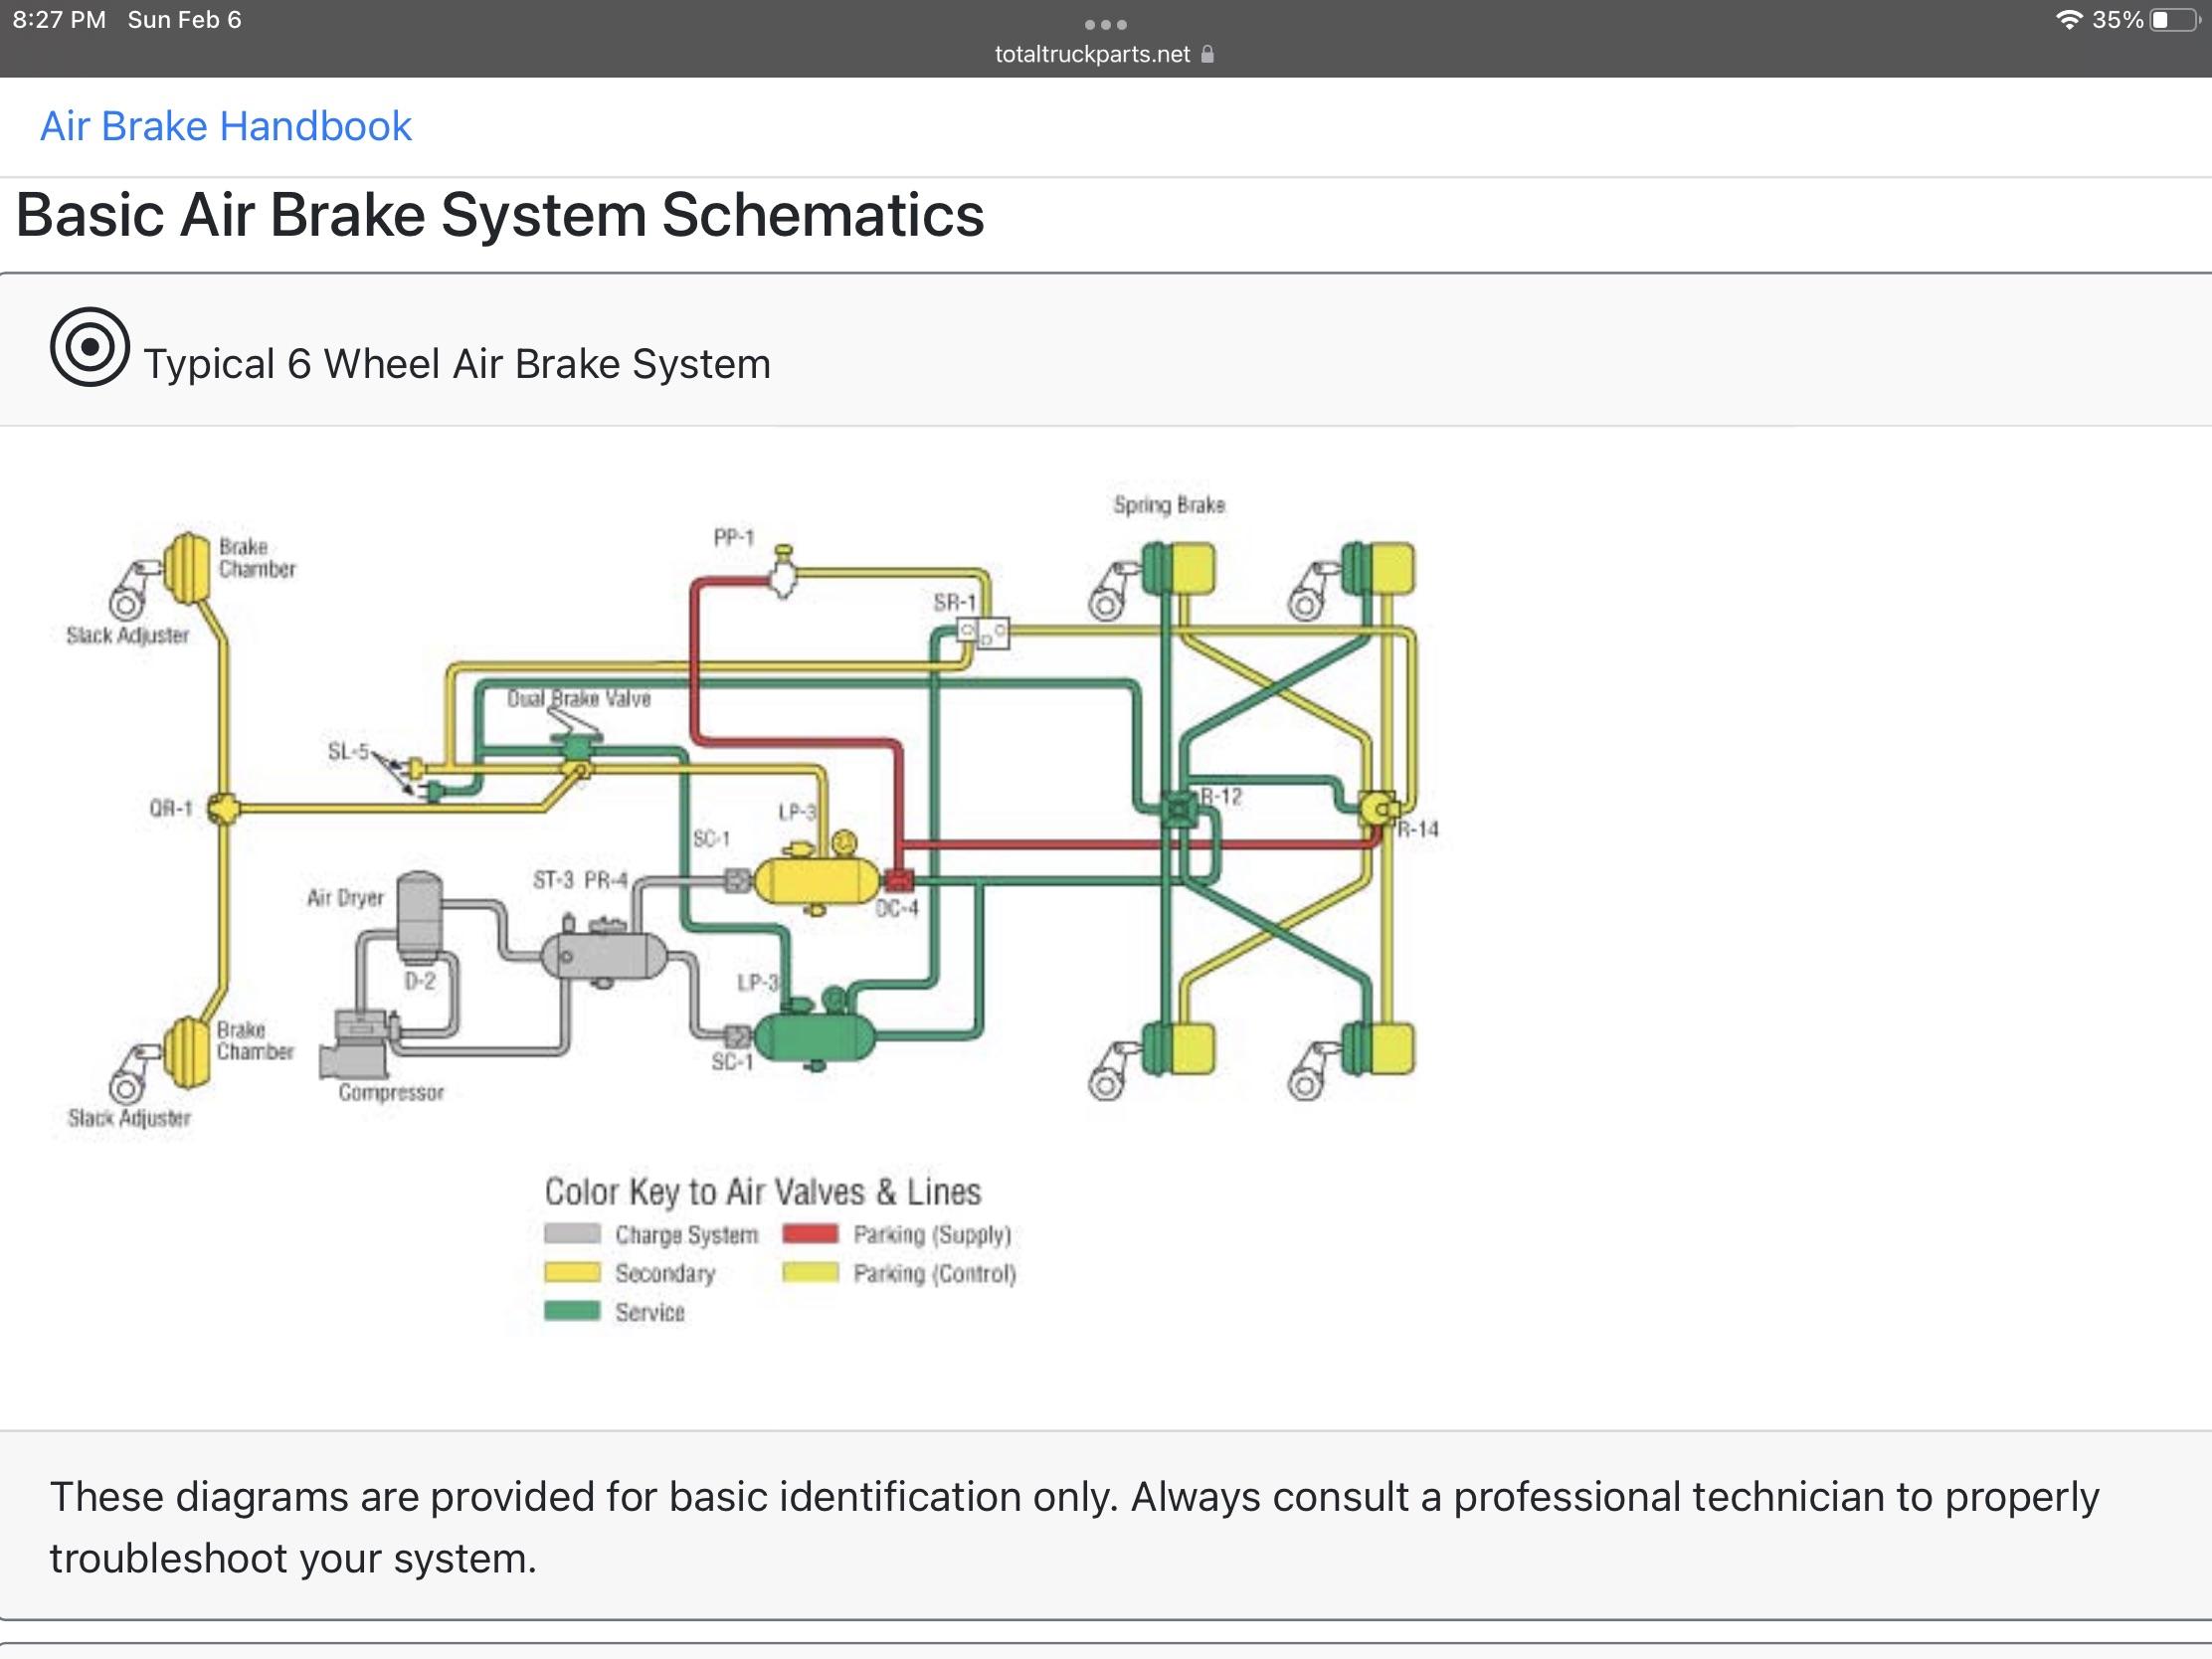Click the diagrams disclaimer paragraph
2212x1659 pixels.
1074,1527
